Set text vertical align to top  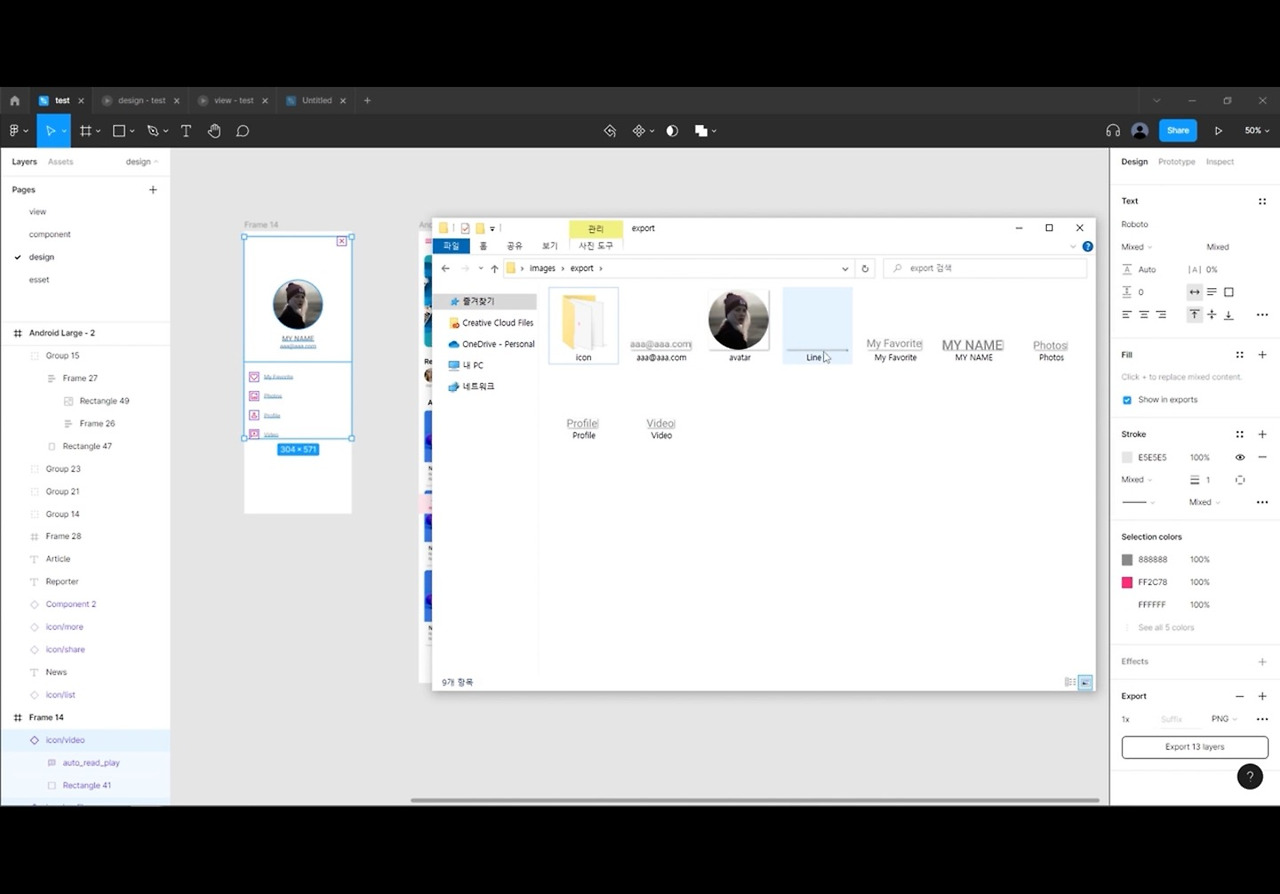click(x=1194, y=315)
